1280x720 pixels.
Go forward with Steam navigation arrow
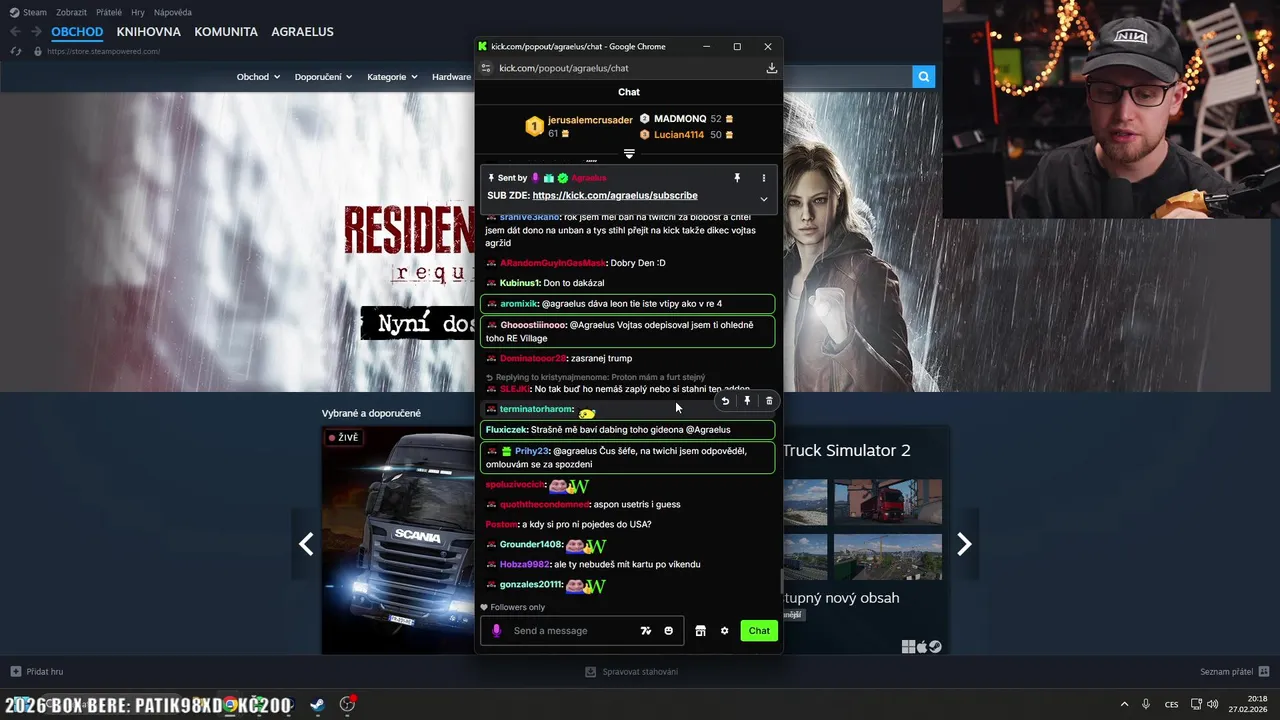tap(35, 32)
